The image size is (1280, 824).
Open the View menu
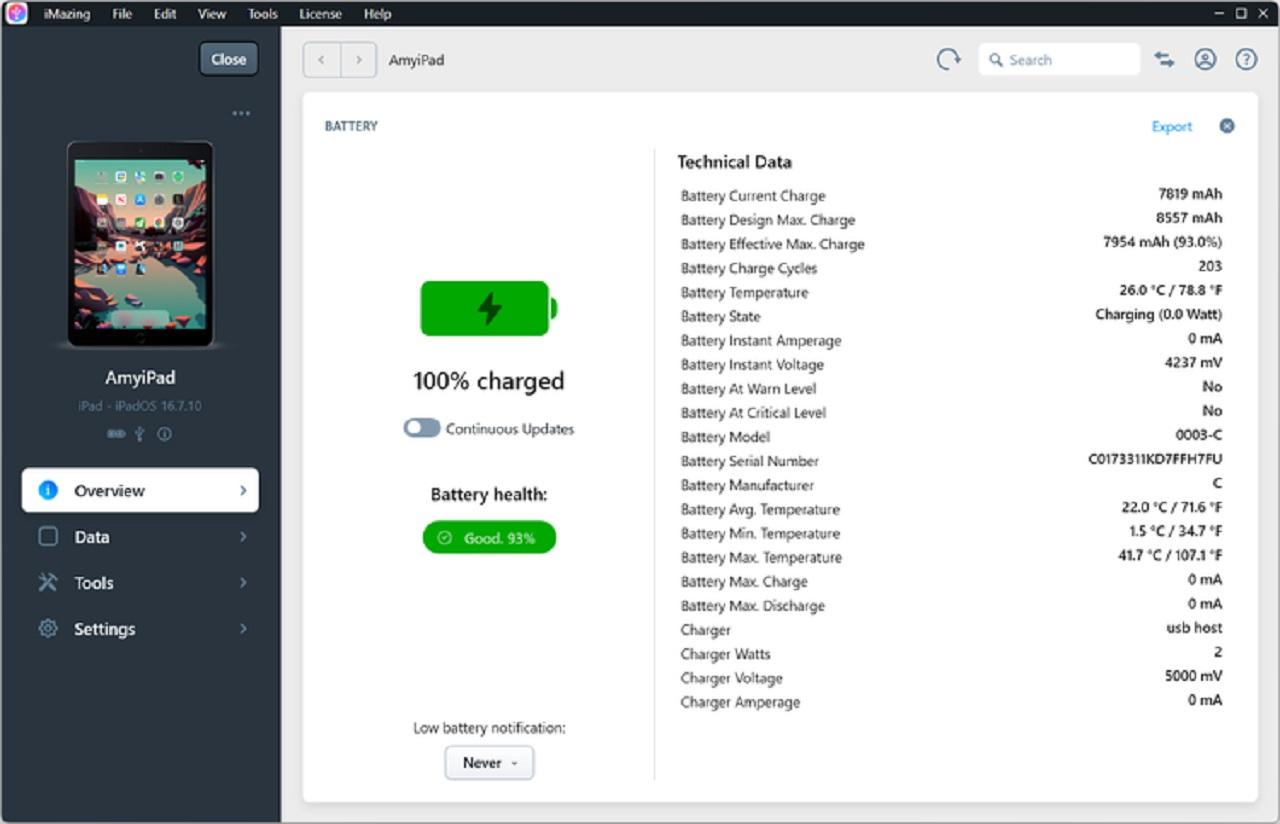pyautogui.click(x=211, y=14)
